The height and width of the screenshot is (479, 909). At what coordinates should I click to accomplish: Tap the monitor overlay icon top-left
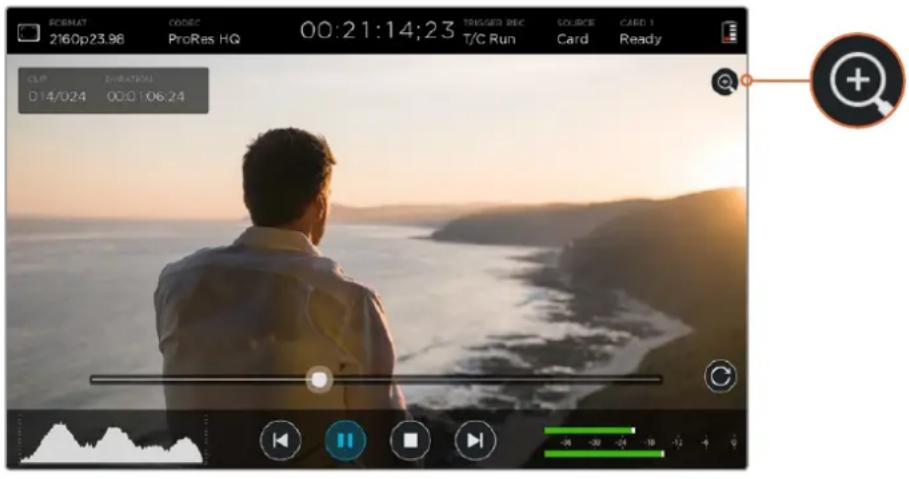[28, 32]
